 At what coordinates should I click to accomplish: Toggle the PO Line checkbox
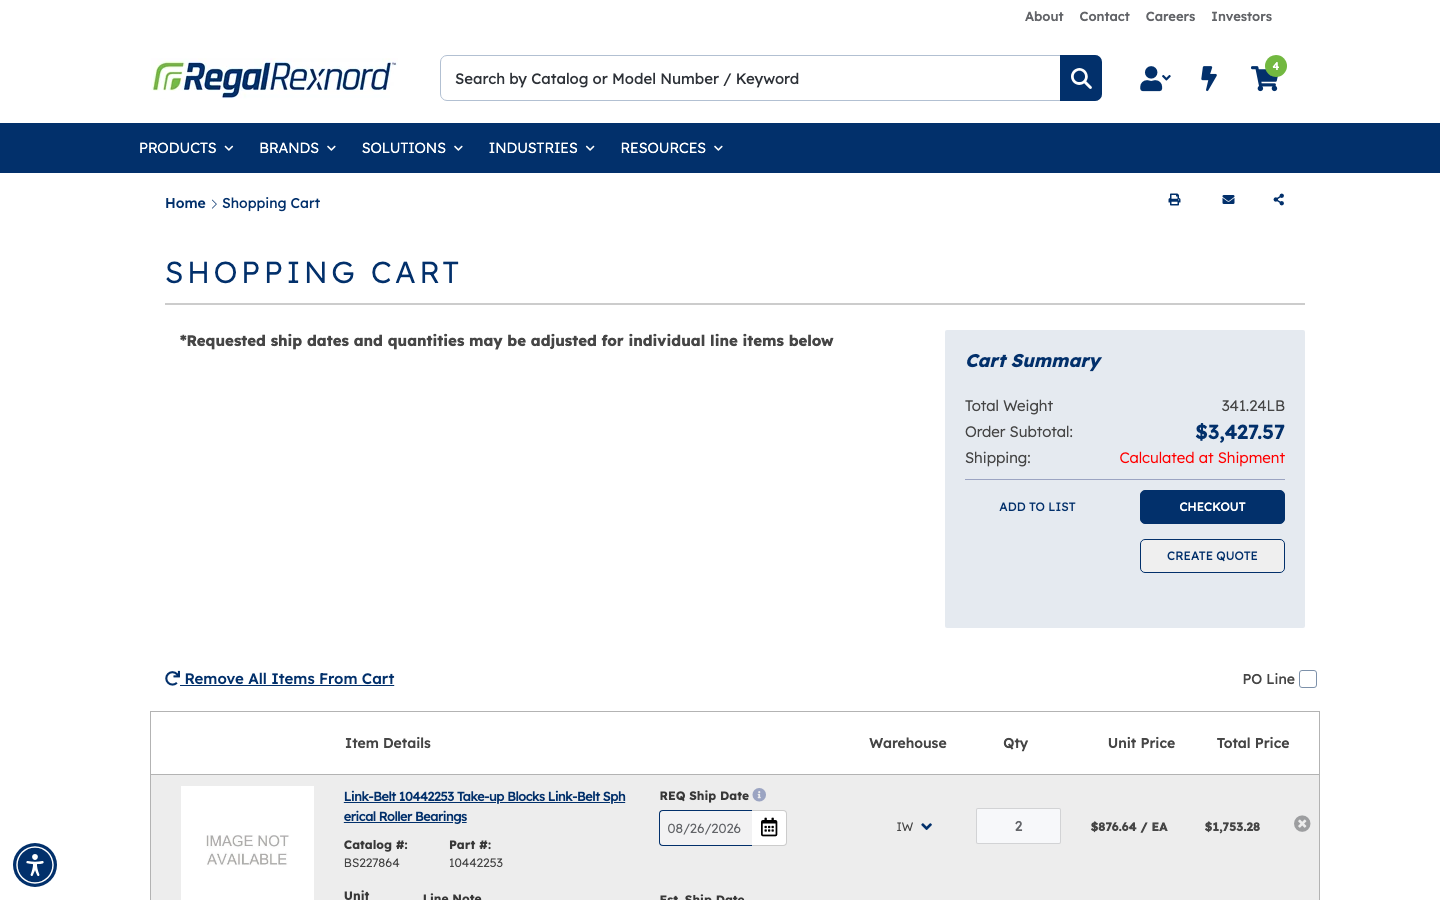[1308, 679]
